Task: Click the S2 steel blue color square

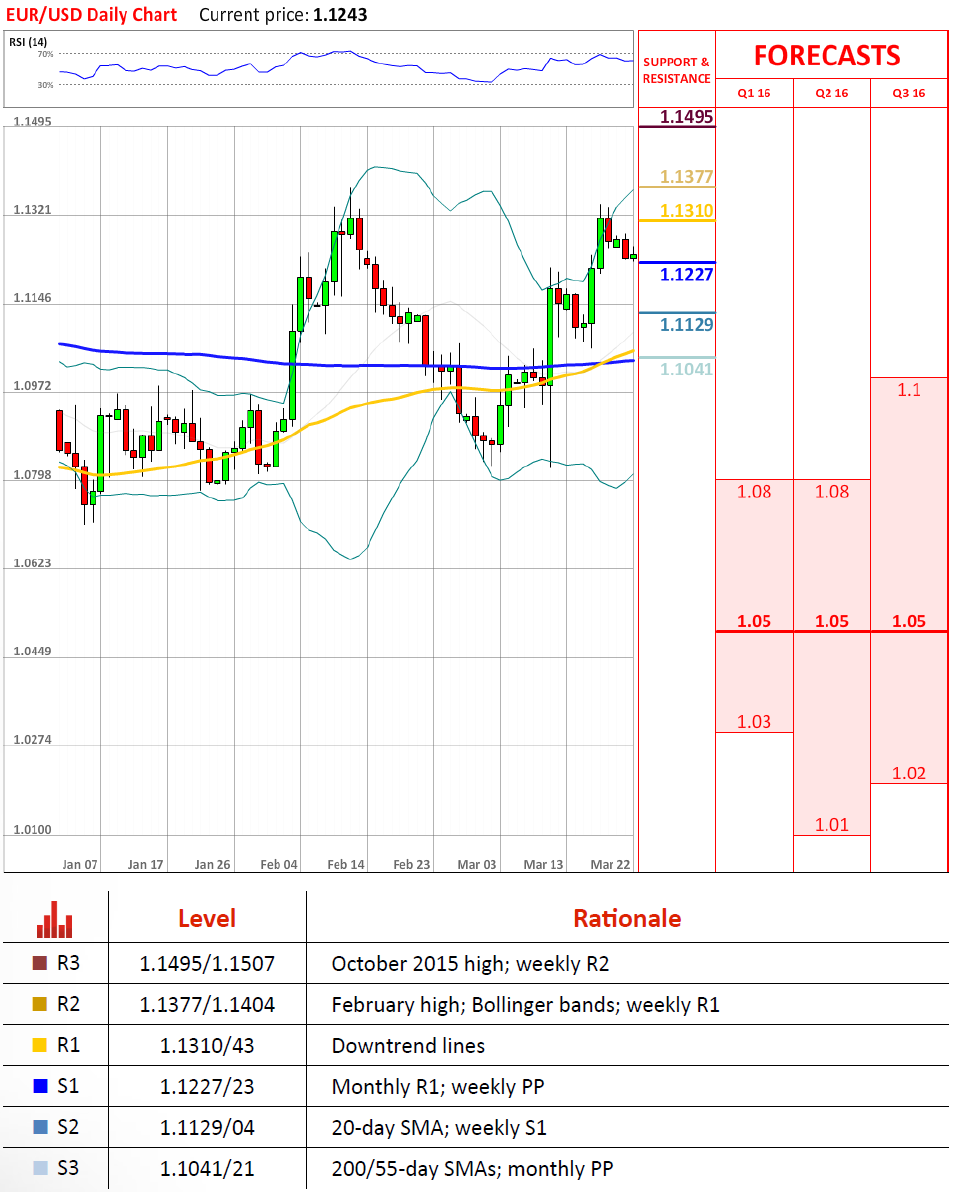Action: [40, 1127]
